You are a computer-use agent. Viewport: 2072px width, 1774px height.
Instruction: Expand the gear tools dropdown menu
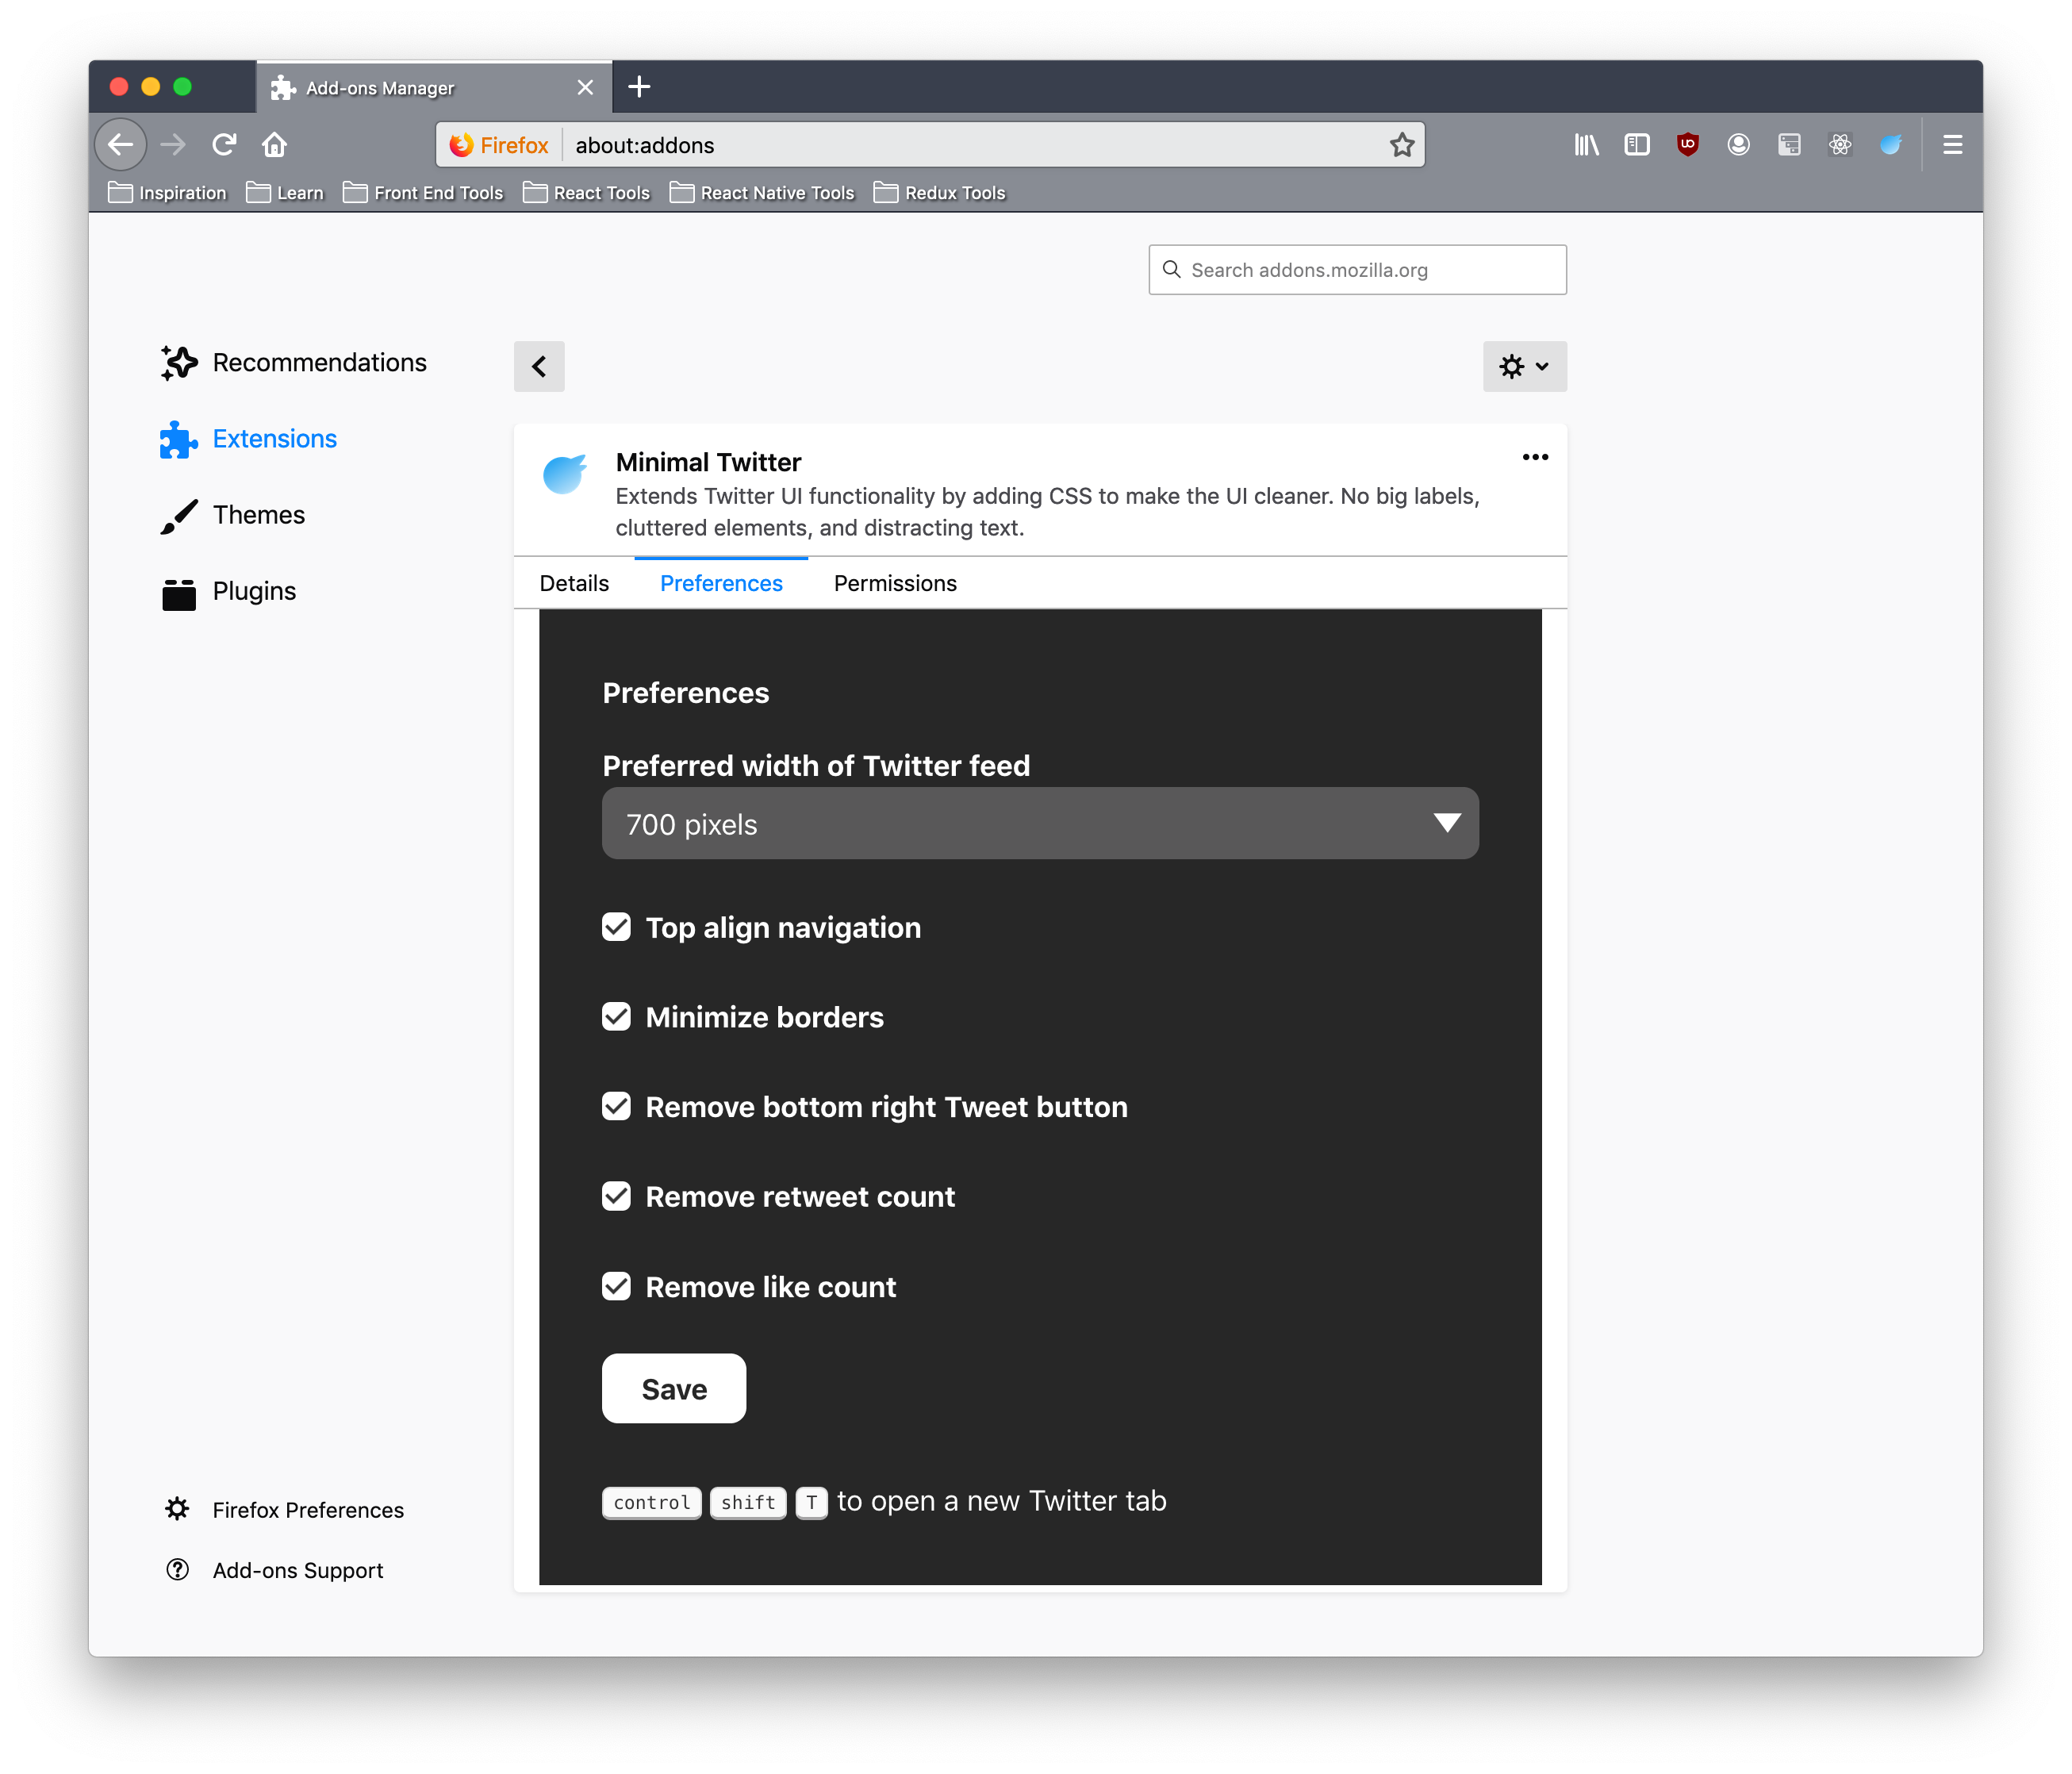tap(1524, 366)
